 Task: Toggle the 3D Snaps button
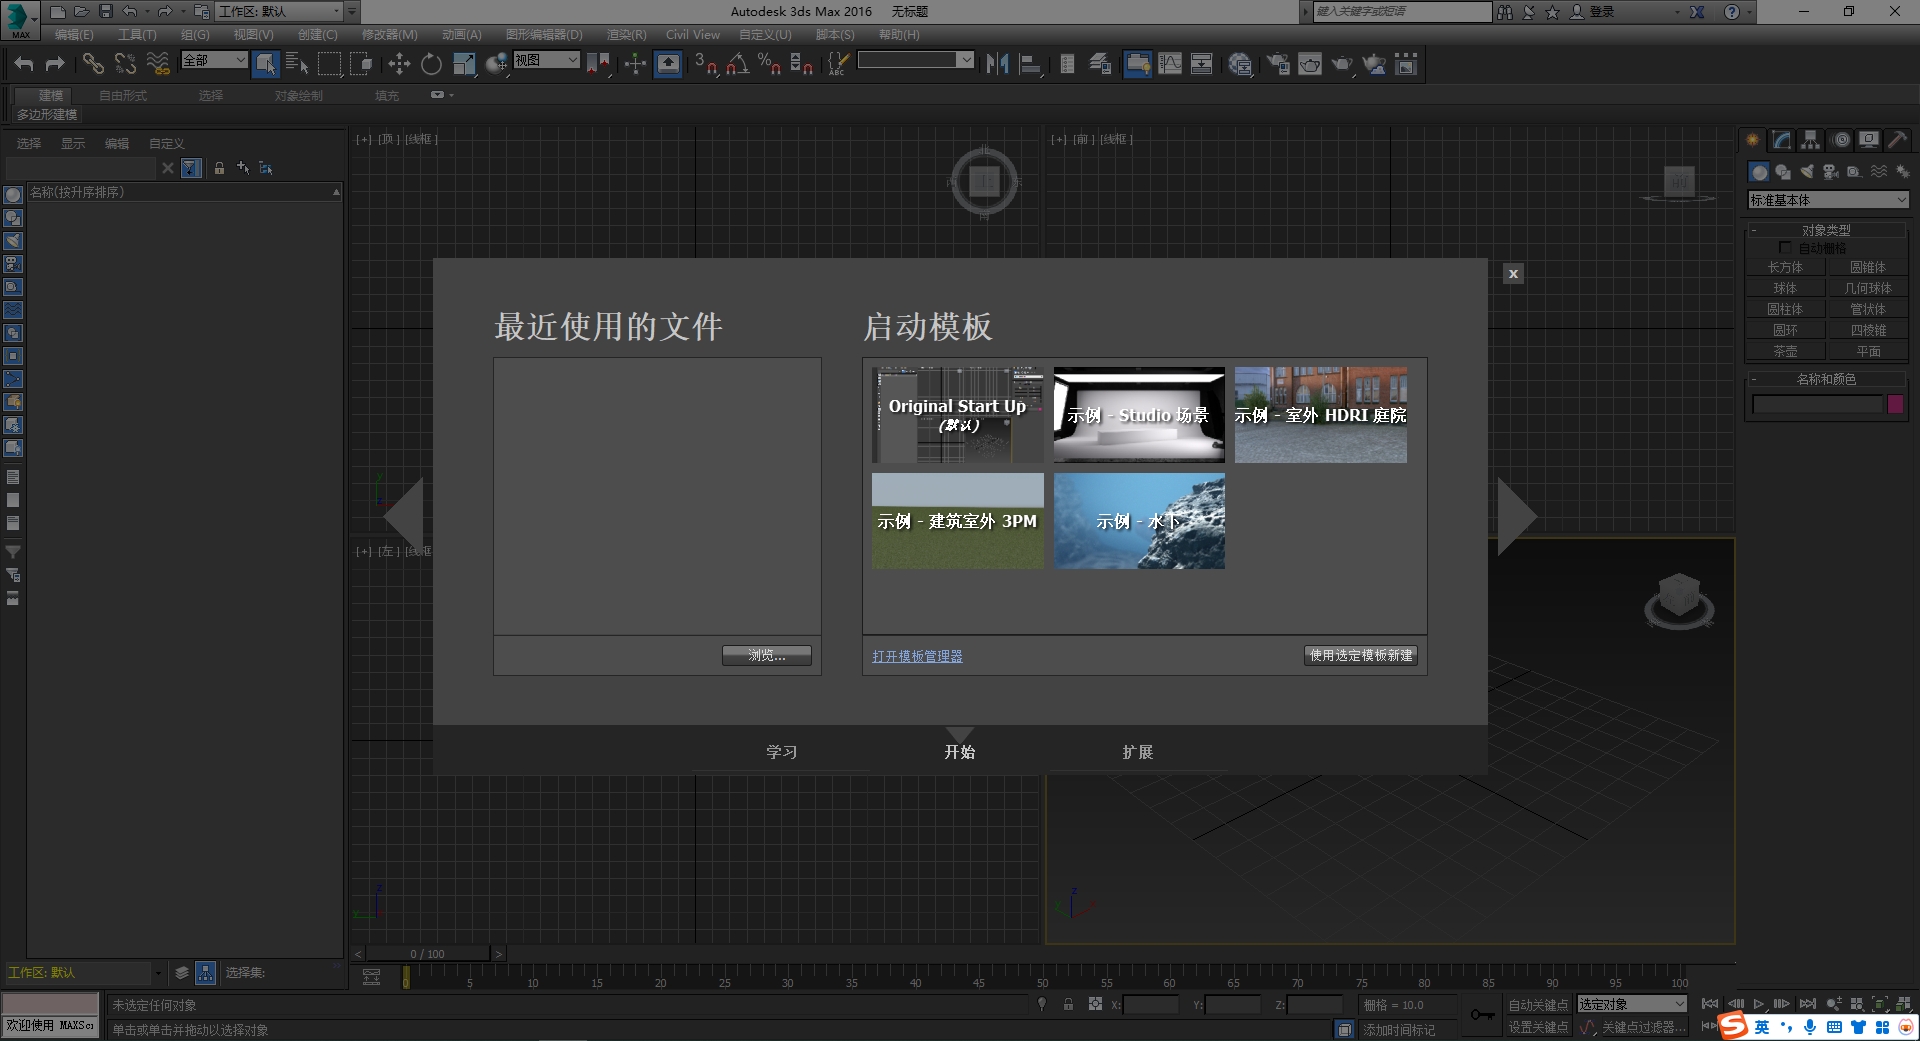tap(705, 64)
